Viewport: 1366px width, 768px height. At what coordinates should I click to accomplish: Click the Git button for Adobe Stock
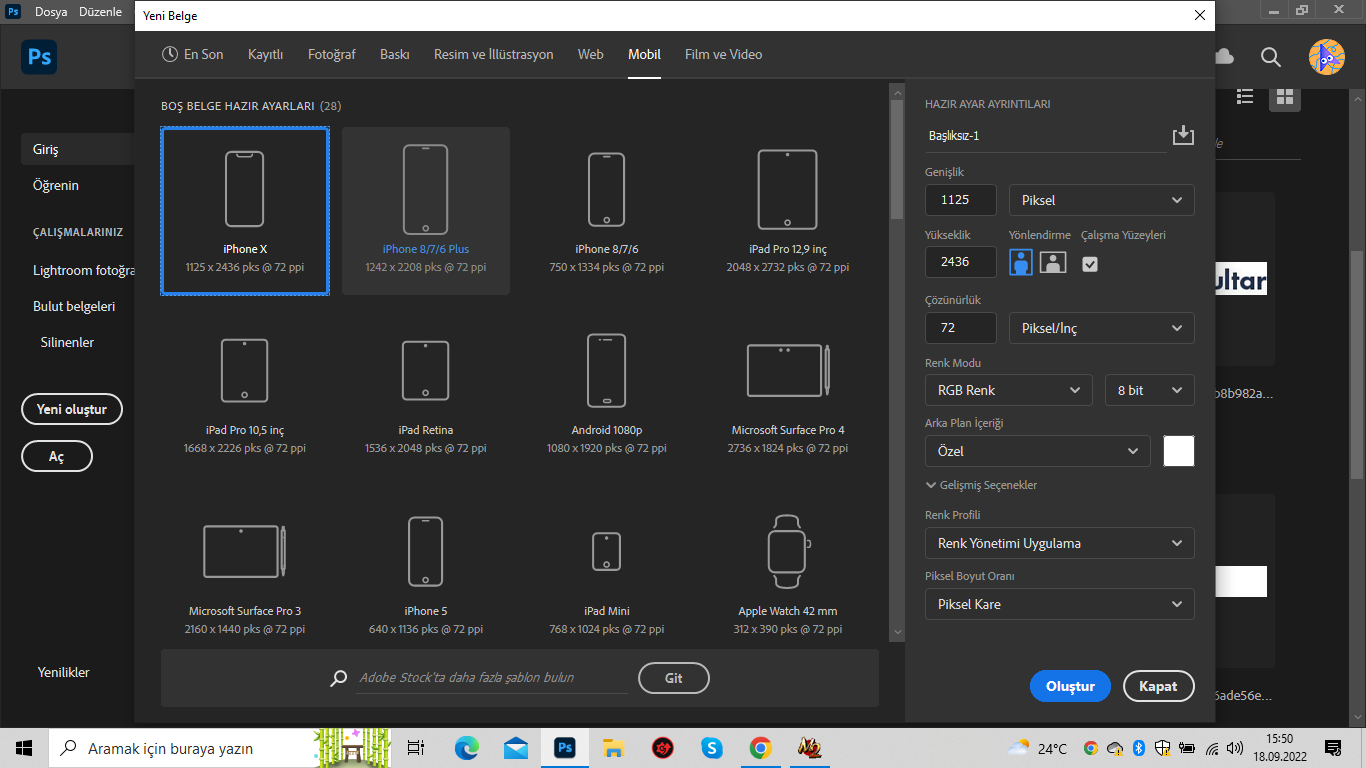(x=674, y=678)
